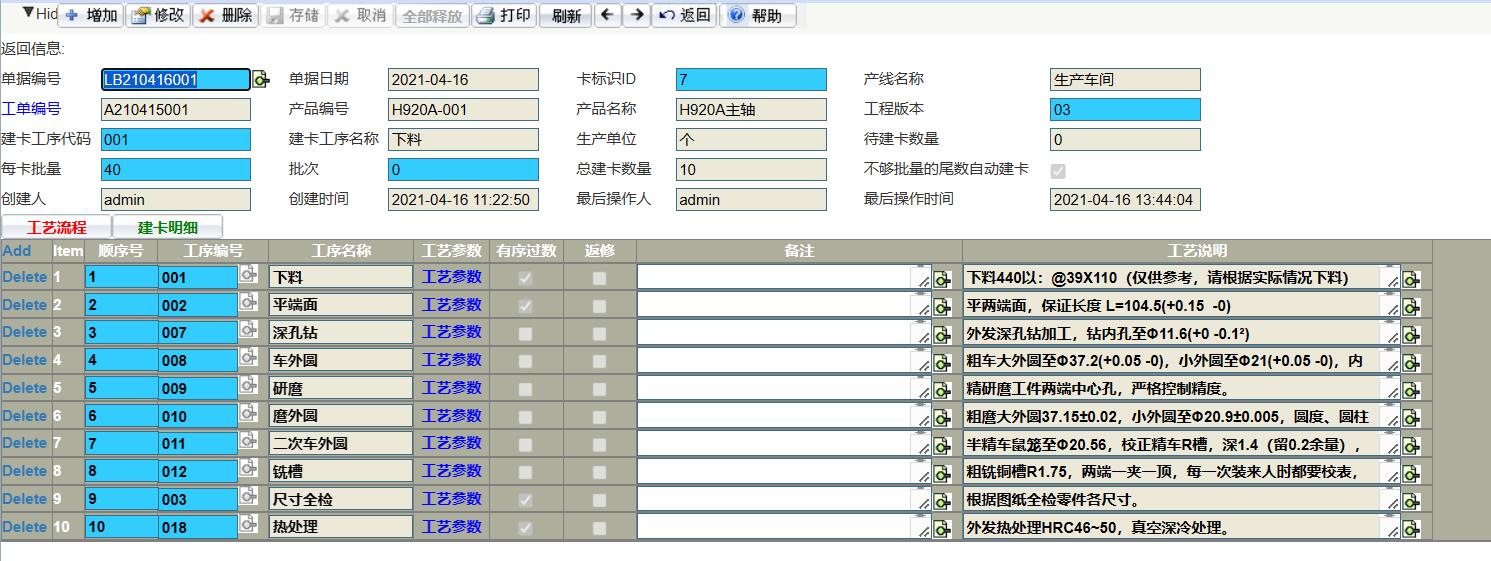Toggle 有序过数 checkbox for 下料 row
Image resolution: width=1491 pixels, height=561 pixels.
pyautogui.click(x=525, y=278)
